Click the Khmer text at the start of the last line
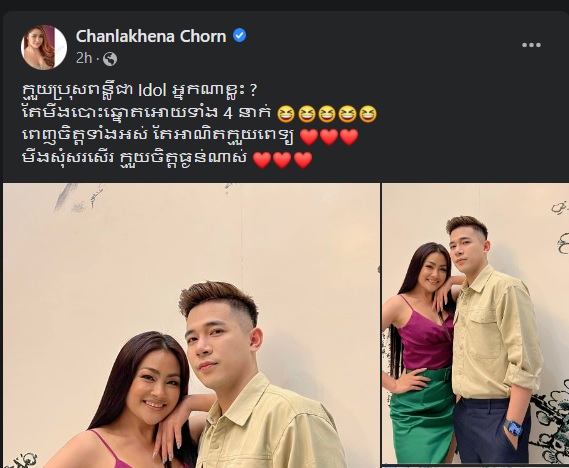This screenshot has width=569, height=468. [x=69, y=159]
